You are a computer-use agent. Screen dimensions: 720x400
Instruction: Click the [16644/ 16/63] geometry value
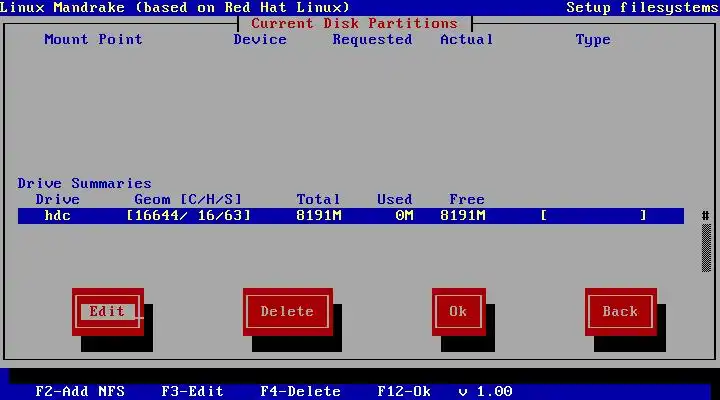pyautogui.click(x=188, y=216)
